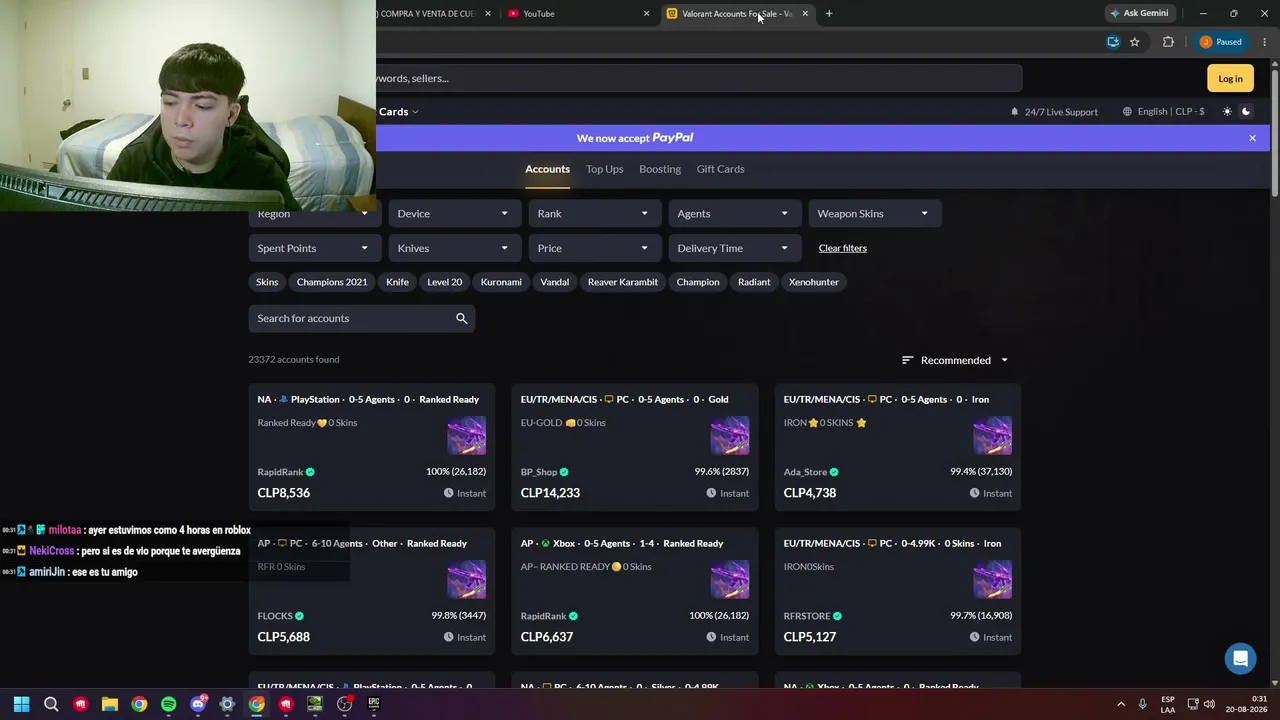1280x720 pixels.
Task: Select the Accounts category tab
Action: [547, 169]
